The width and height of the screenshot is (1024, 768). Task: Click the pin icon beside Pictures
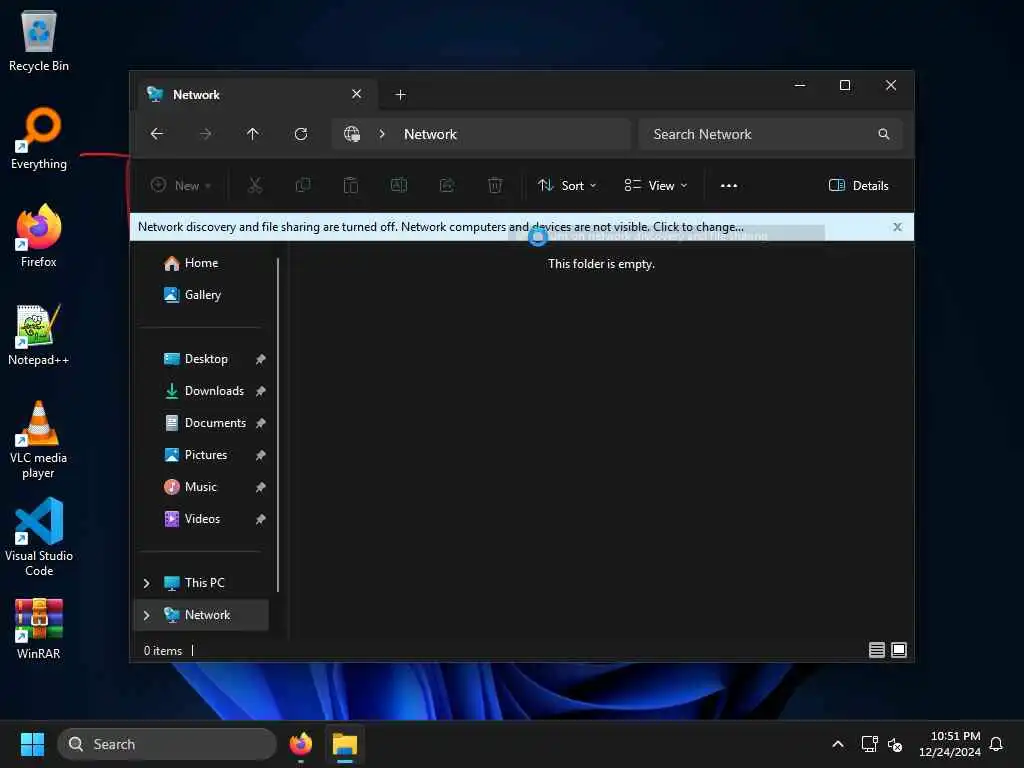(261, 455)
